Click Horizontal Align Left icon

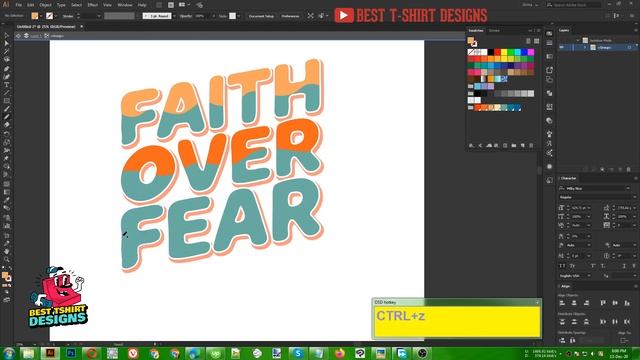(x=562, y=303)
